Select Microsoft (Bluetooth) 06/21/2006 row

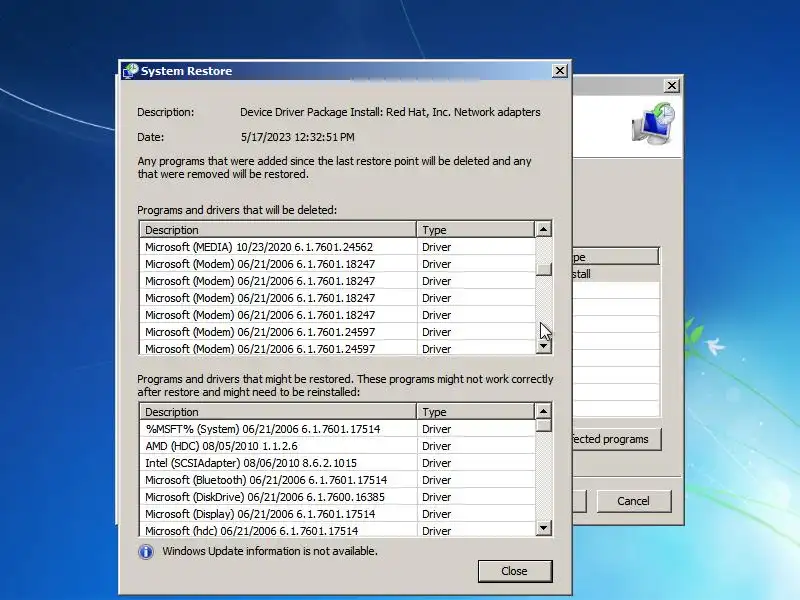pyautogui.click(x=337, y=480)
